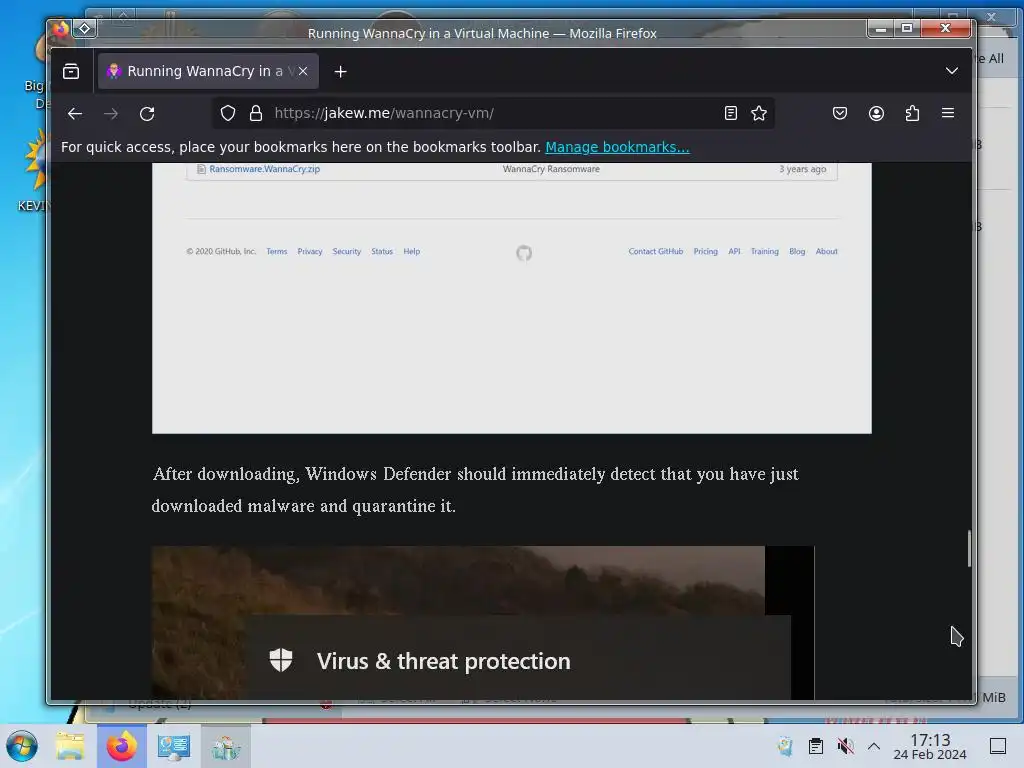
Task: Click the GitHub Security footer link
Action: [x=347, y=251]
